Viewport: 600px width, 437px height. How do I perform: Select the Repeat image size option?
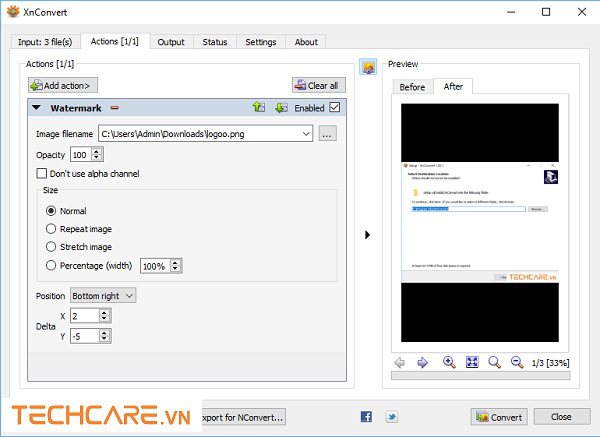coord(52,229)
